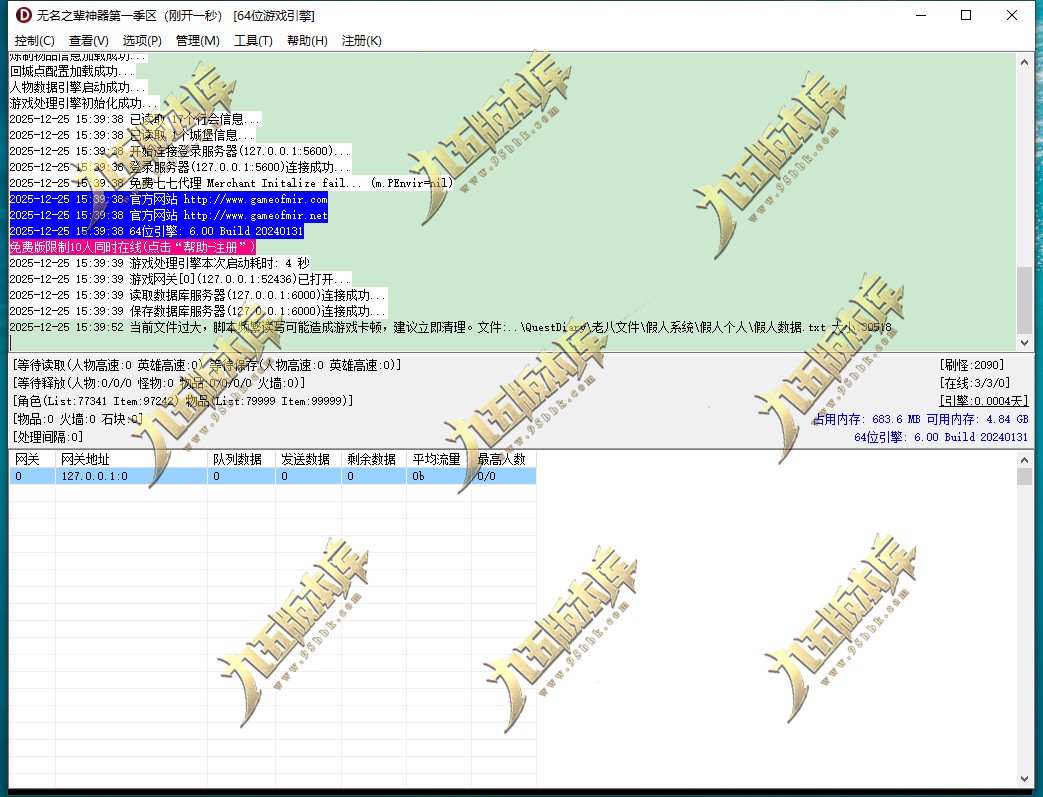
Task: Click the [等待读取(人物高速:0 英雄高速:0) status line
Action: pyautogui.click(x=207, y=365)
